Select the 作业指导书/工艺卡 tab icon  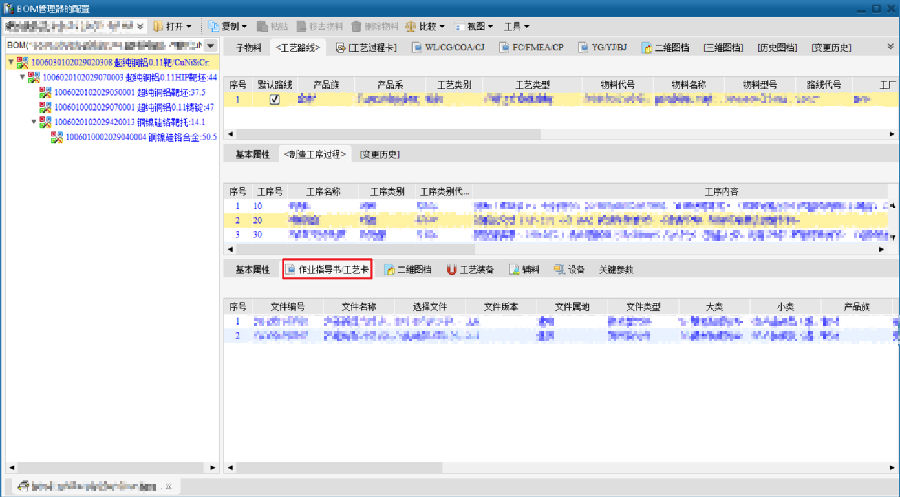tap(291, 269)
